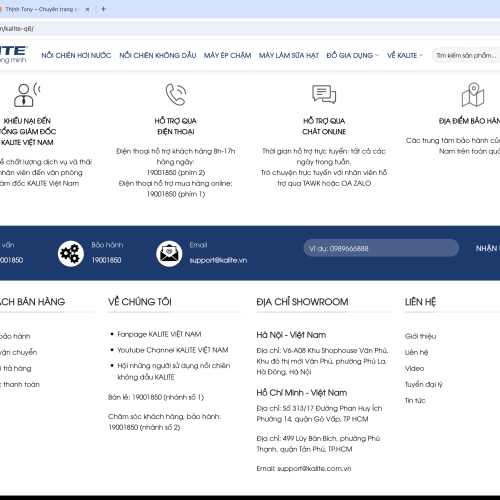The image size is (500, 500).
Task: Click the NHẬN button beside phone field
Action: coord(488,248)
